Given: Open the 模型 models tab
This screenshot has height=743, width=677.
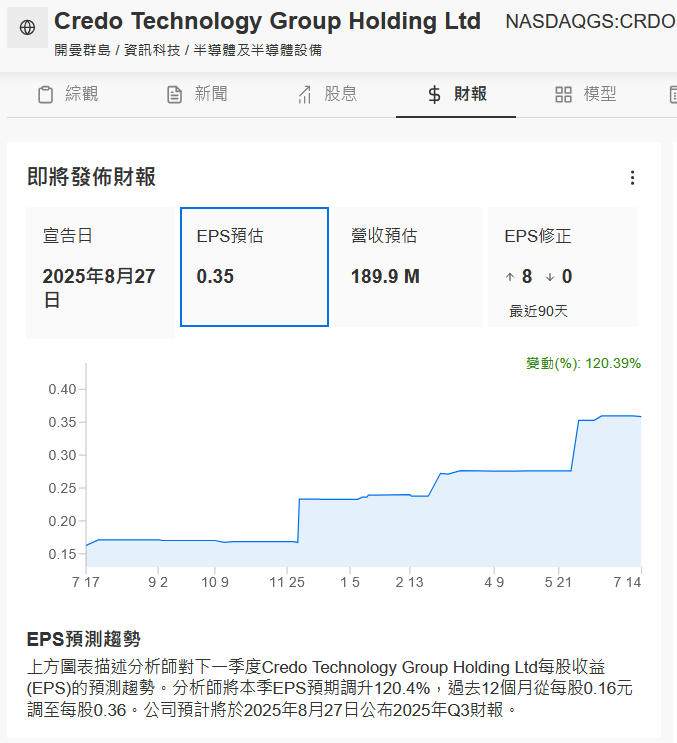Looking at the screenshot, I should click(x=586, y=94).
